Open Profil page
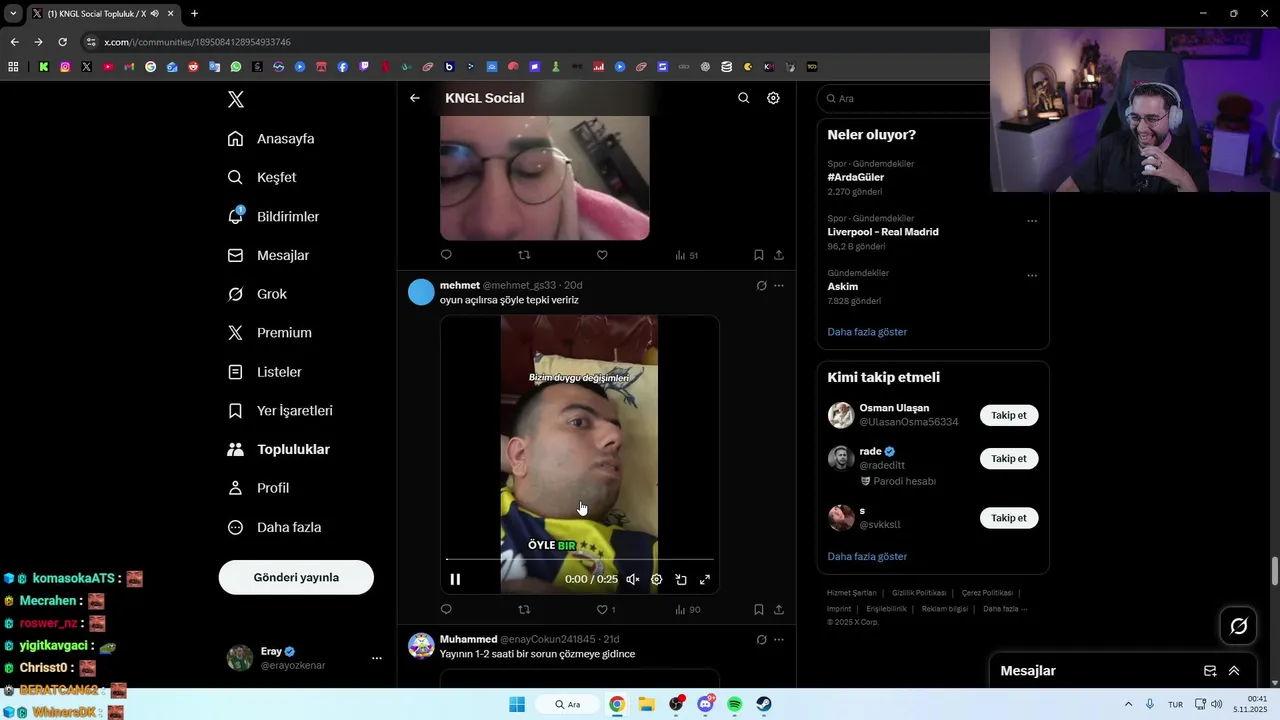Viewport: 1280px width, 720px height. tap(258, 488)
